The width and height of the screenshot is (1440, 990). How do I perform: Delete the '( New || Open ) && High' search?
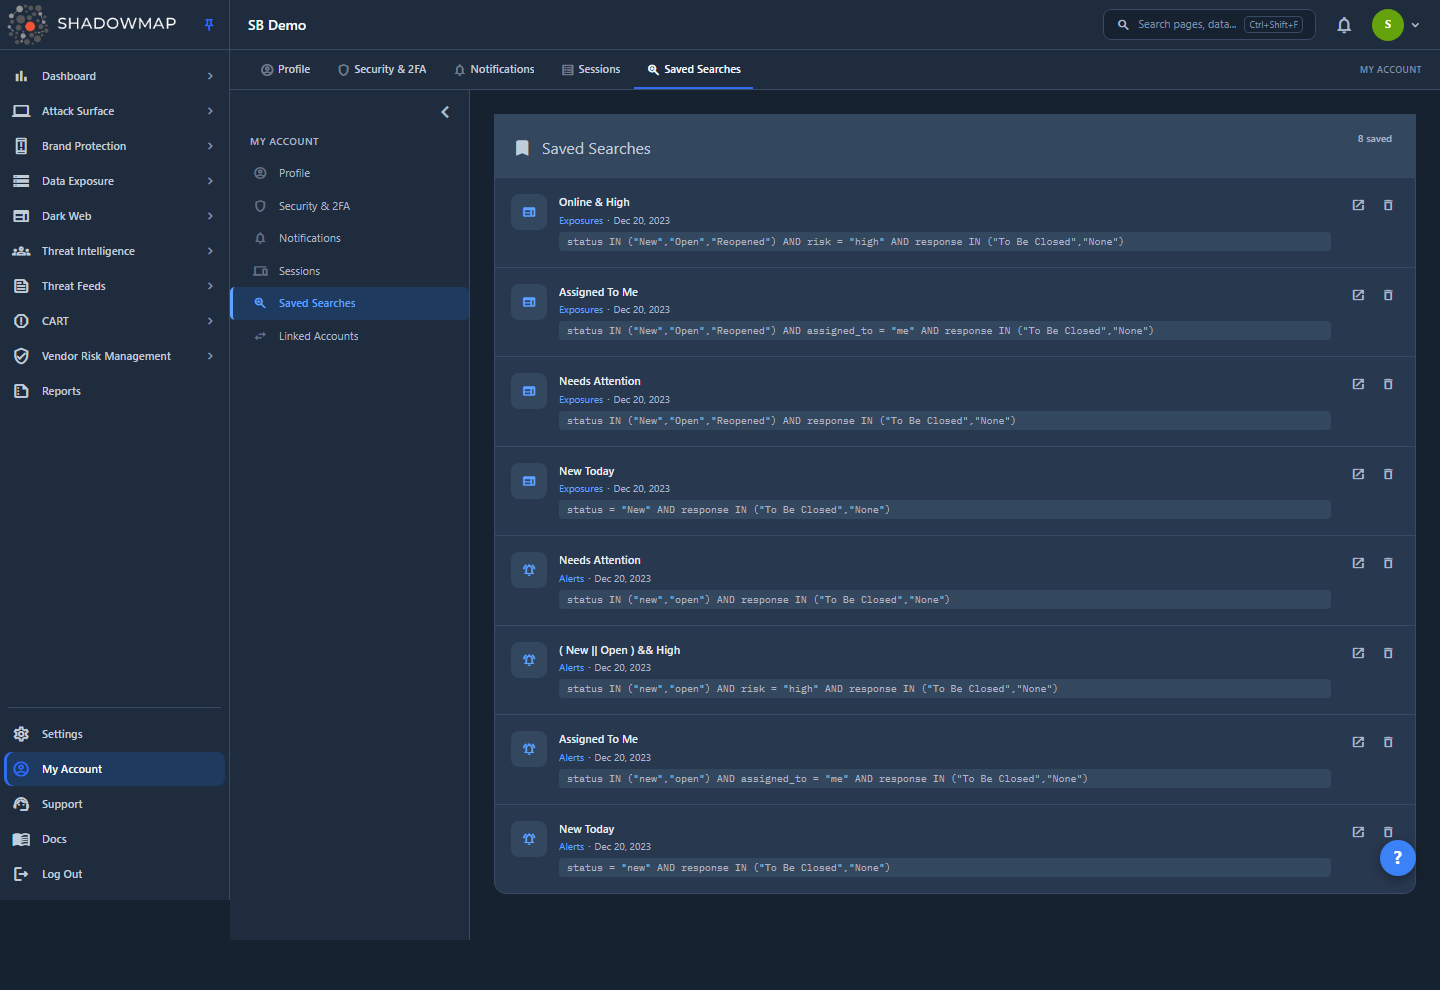click(x=1388, y=653)
